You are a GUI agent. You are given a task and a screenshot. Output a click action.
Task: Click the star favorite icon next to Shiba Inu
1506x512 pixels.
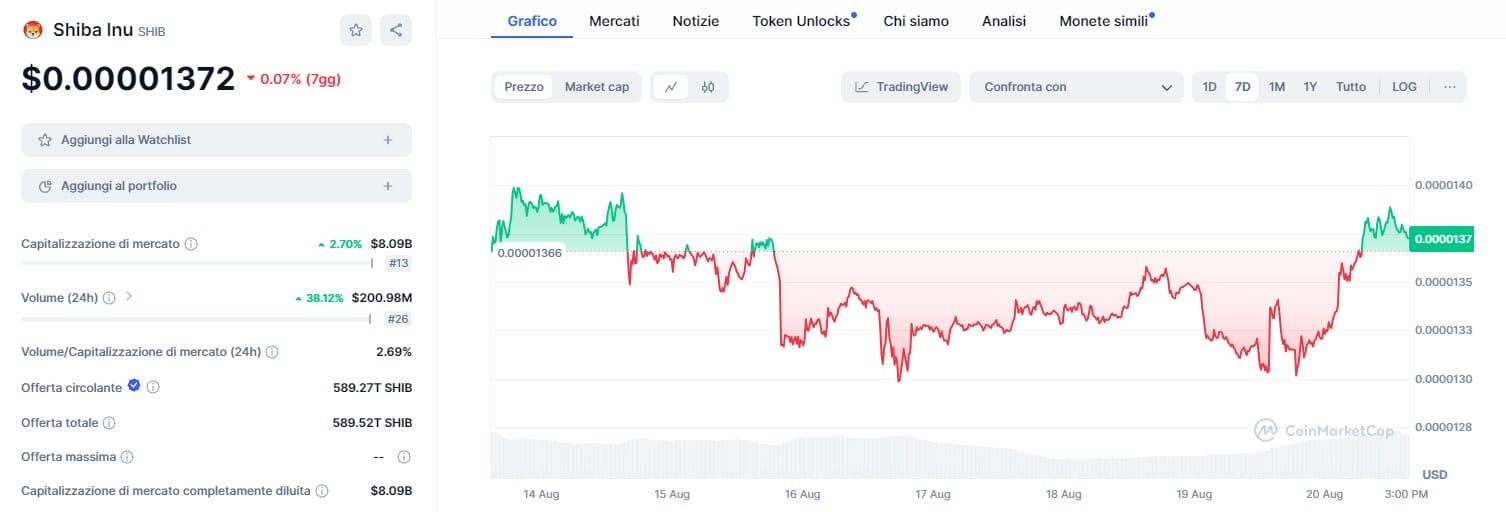[355, 30]
